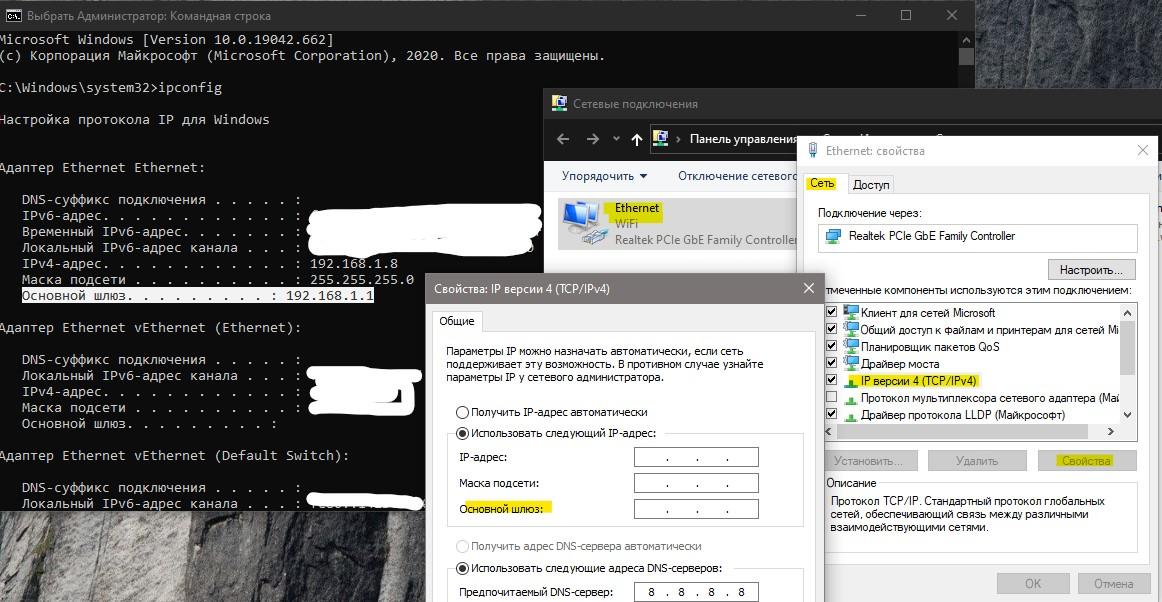The image size is (1162, 602).
Task: Click the Протокол мультиплексора protocol icon
Action: click(x=851, y=398)
